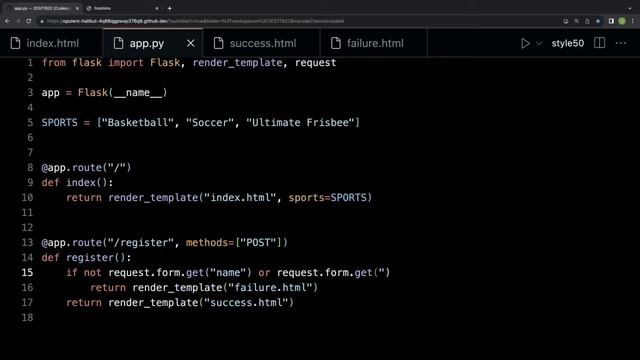The height and width of the screenshot is (360, 640).
Task: Click 'sports=SPORTS' argument on line 10
Action: pos(327,198)
